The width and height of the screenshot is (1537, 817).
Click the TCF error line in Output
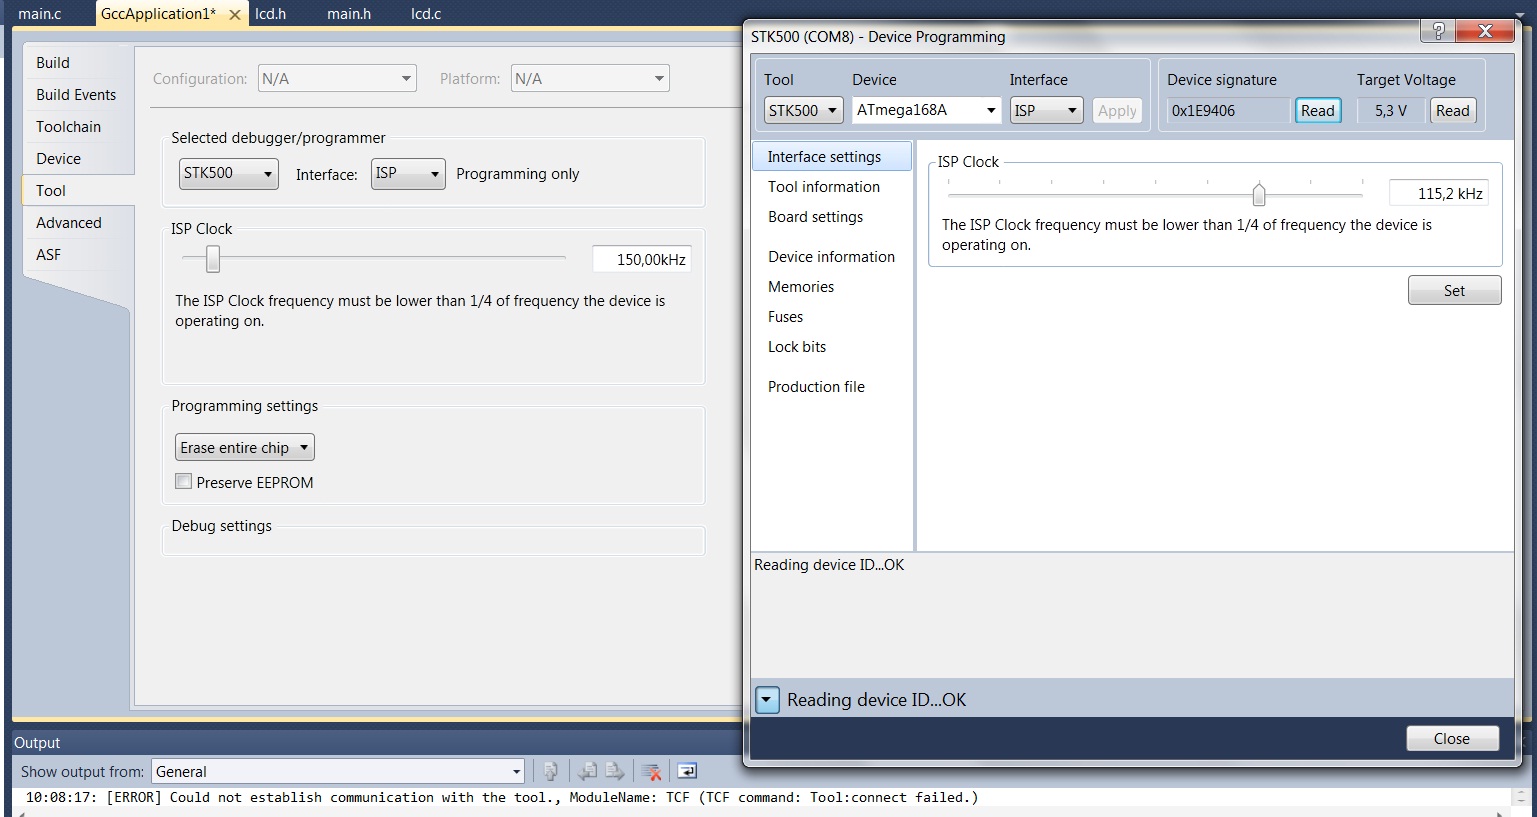pos(502,797)
